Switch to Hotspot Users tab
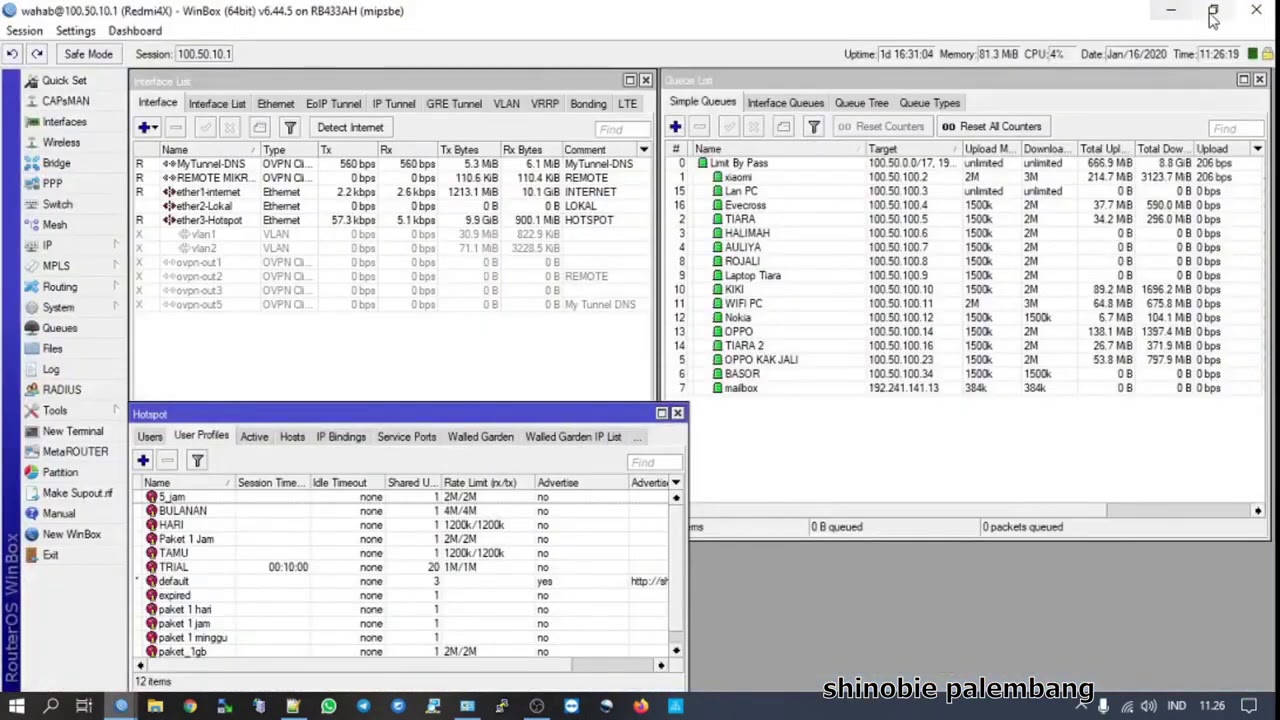 tap(150, 437)
